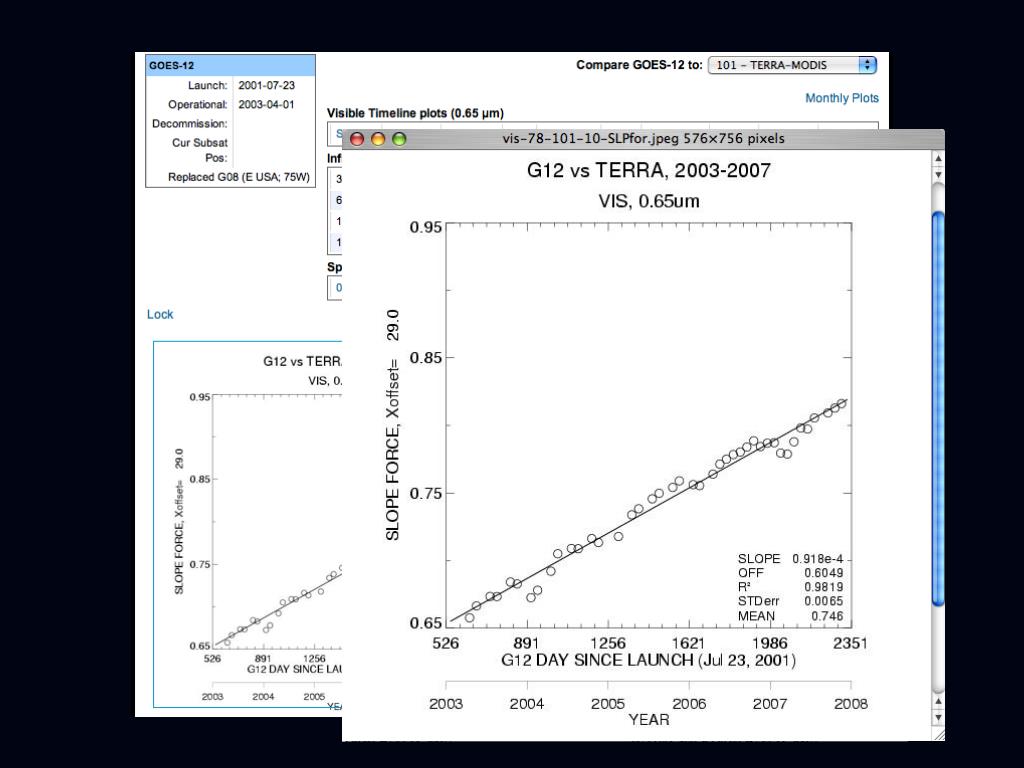Click the 'Compare GOES-12 to:' label

tap(639, 65)
